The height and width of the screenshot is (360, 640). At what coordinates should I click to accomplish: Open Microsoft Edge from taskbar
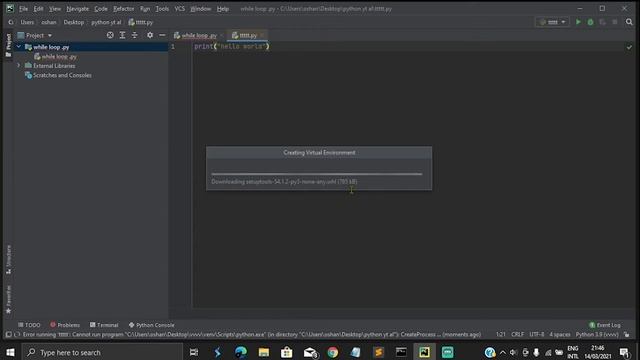coord(240,352)
